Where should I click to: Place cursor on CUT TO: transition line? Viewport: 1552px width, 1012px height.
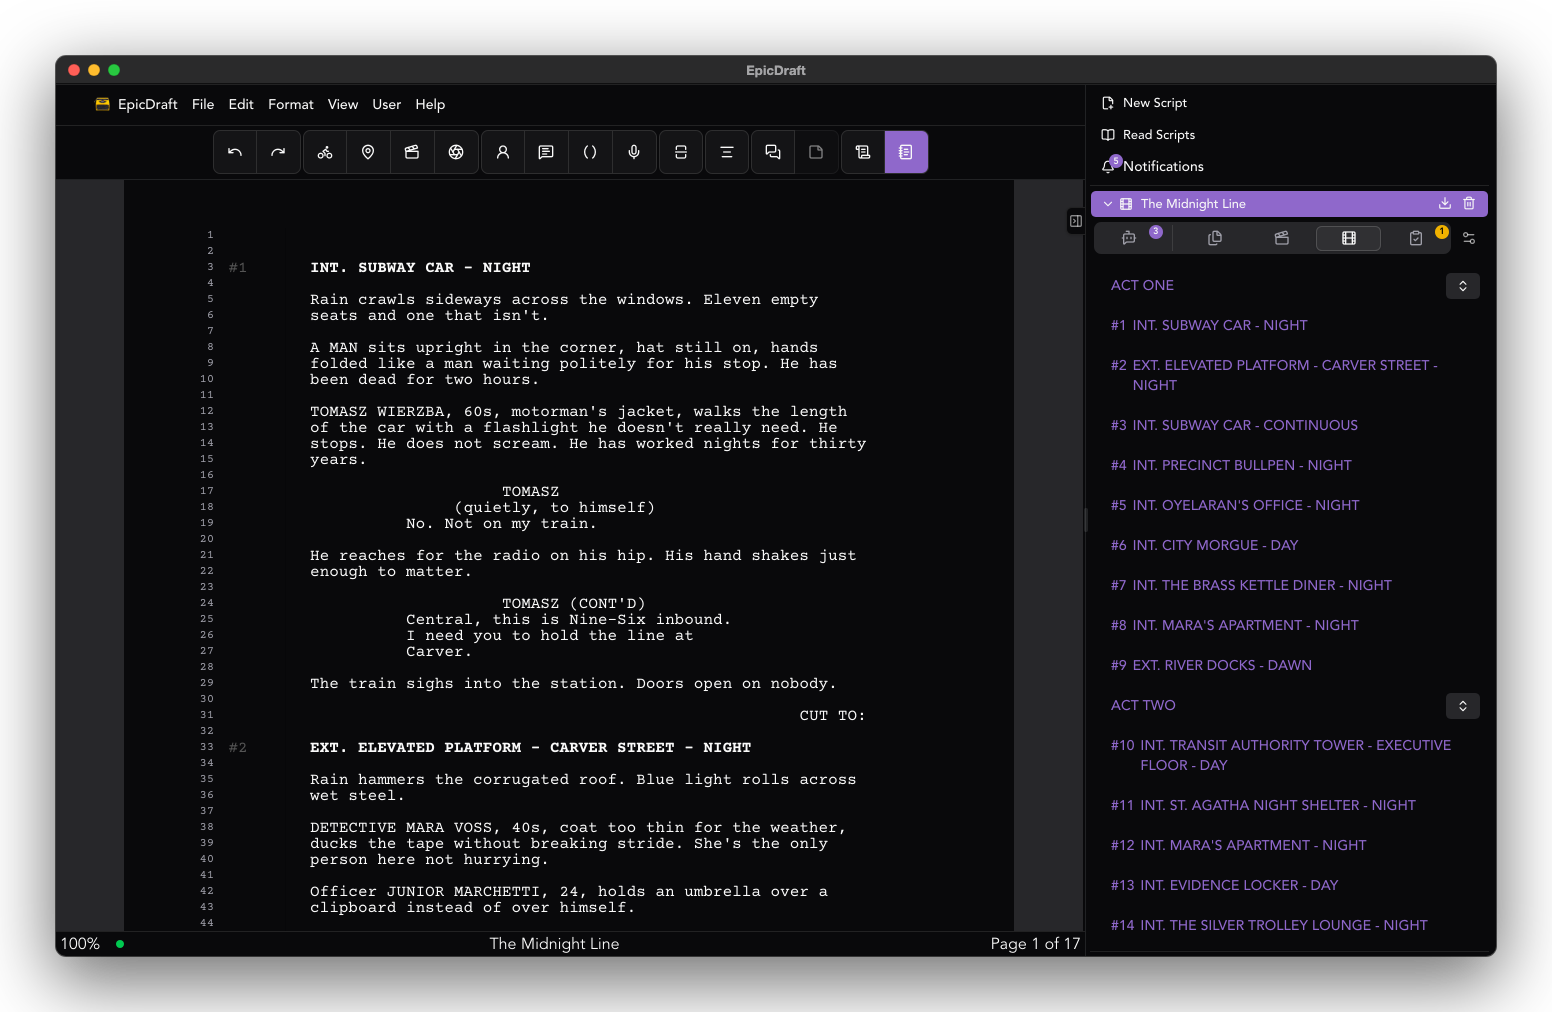832,716
